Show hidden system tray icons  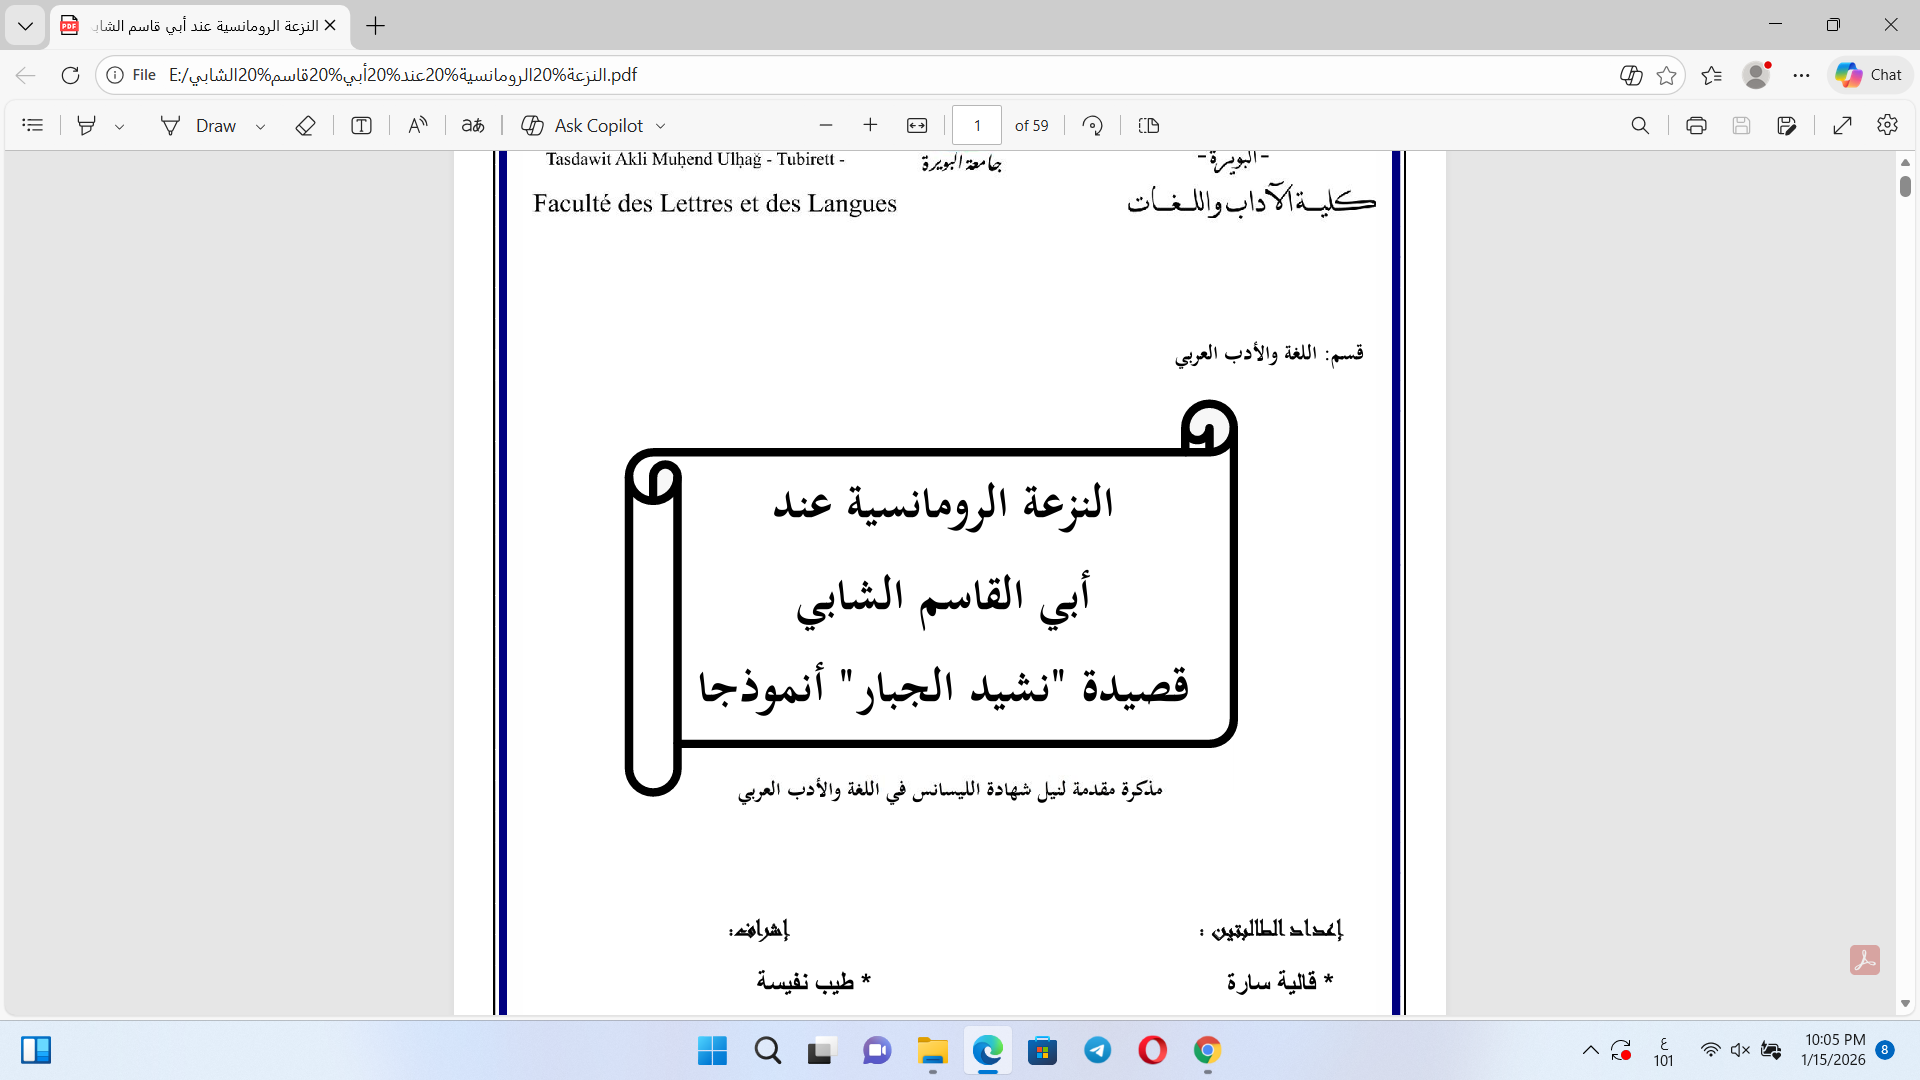click(1590, 1050)
